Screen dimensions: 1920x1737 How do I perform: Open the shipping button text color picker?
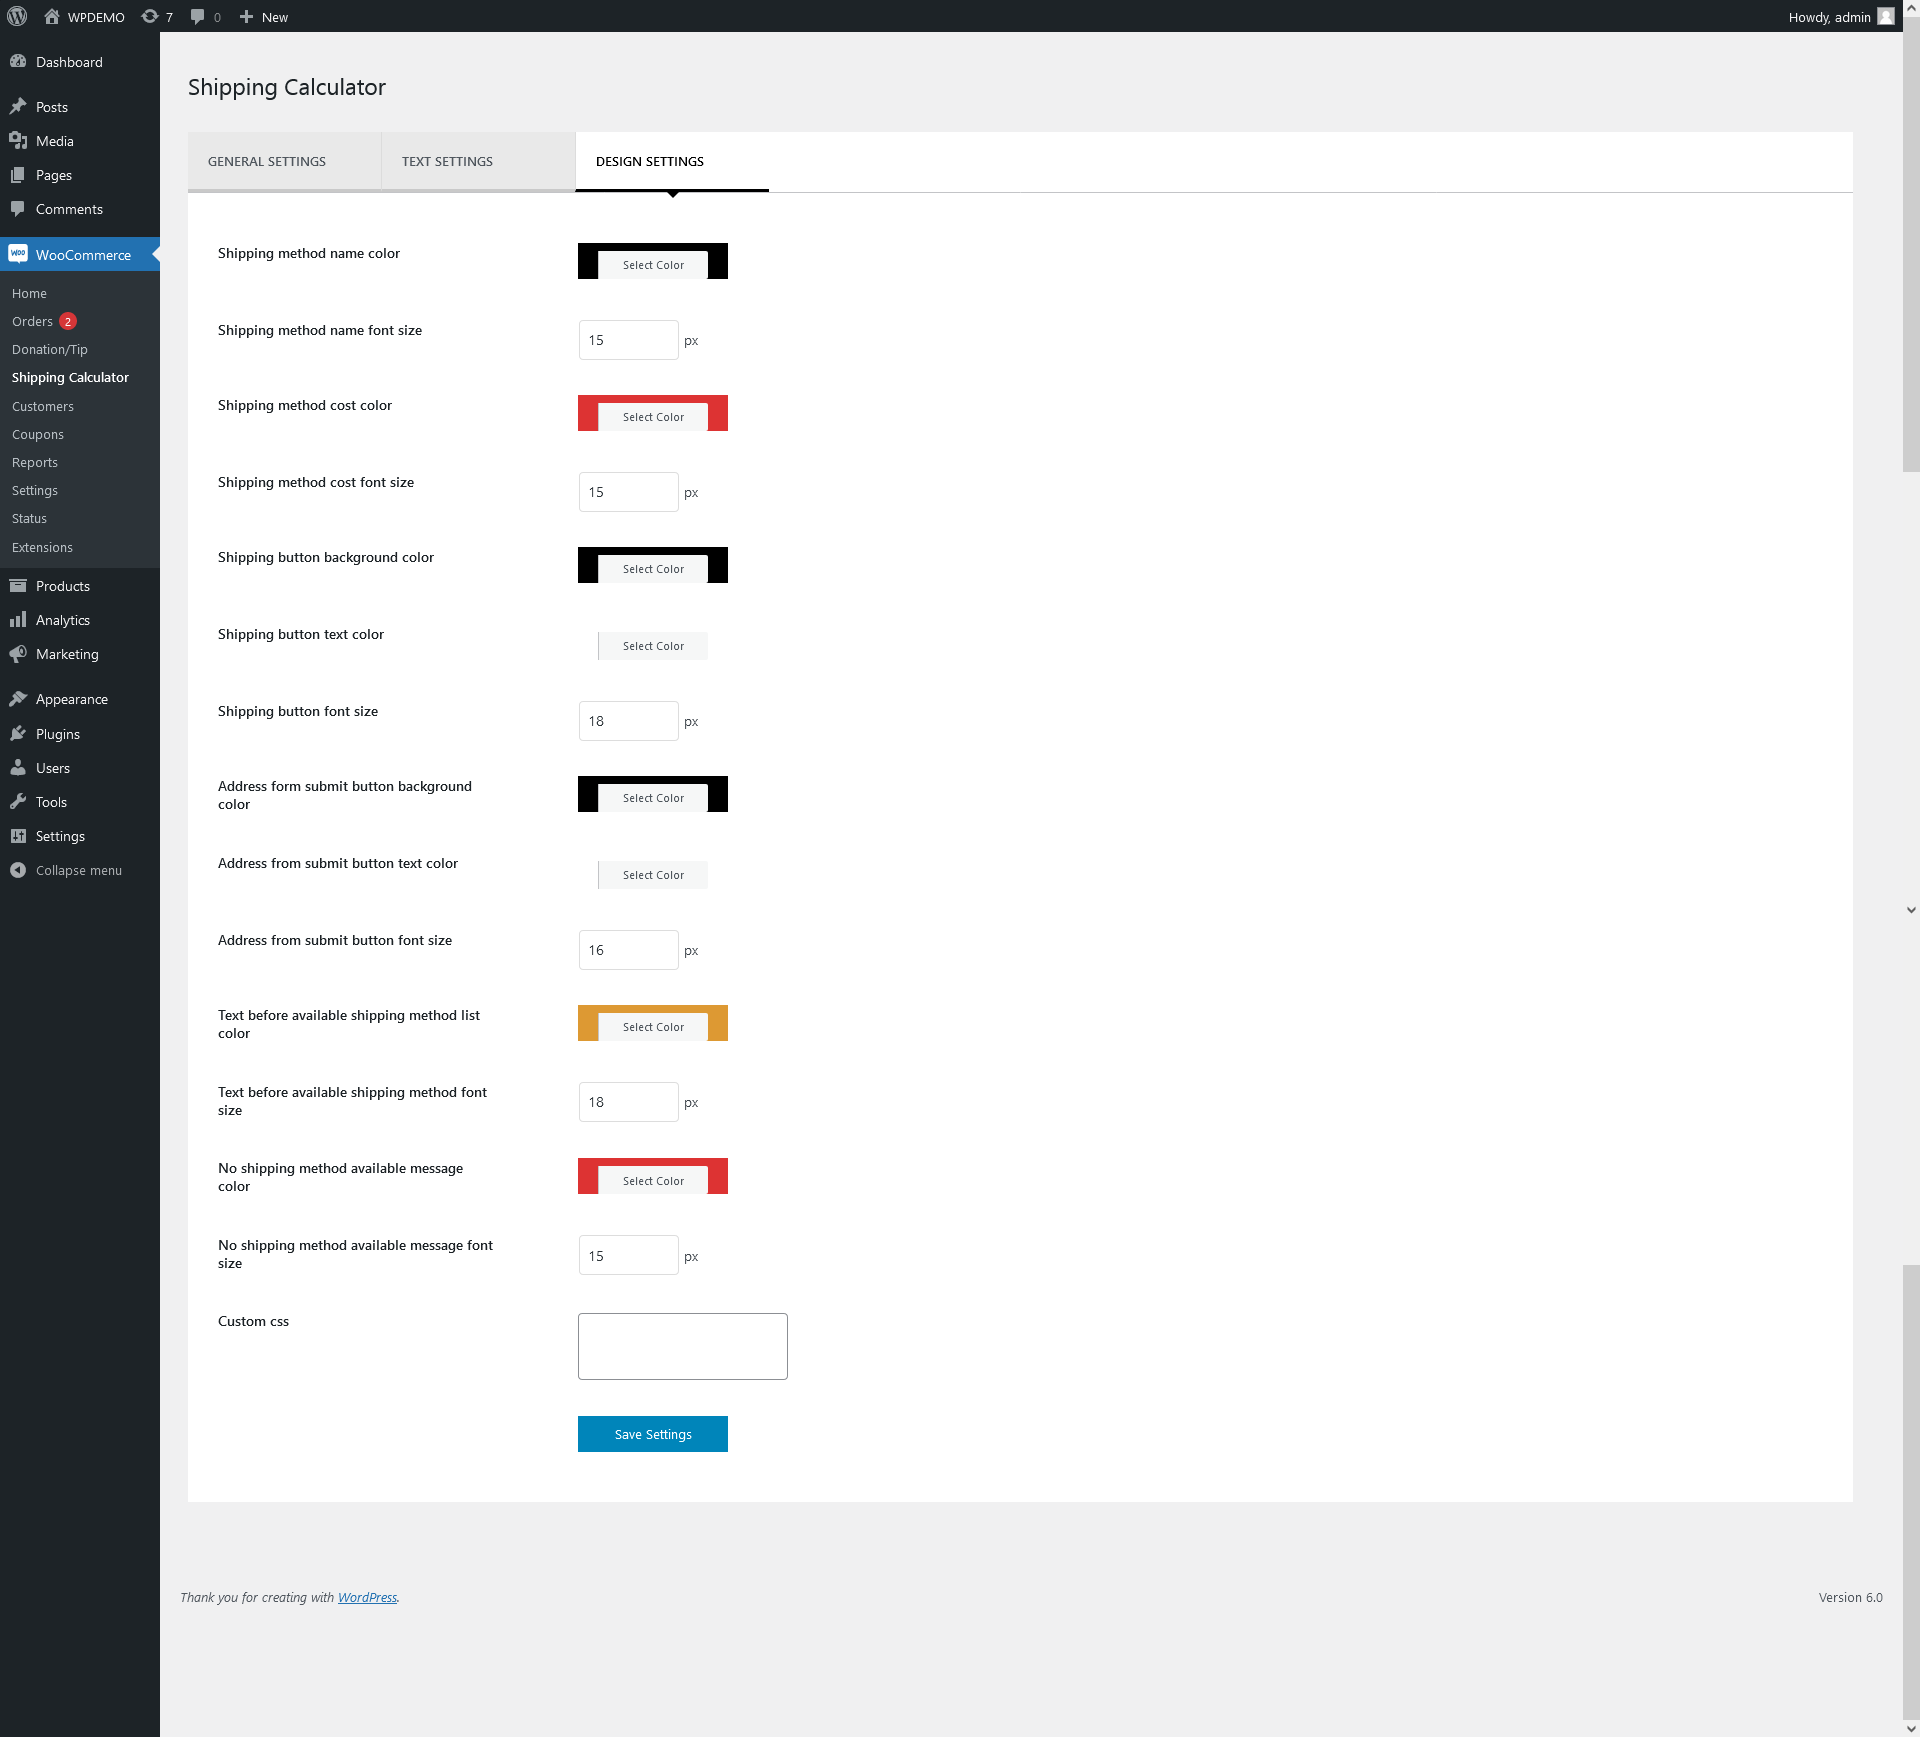pyautogui.click(x=653, y=646)
